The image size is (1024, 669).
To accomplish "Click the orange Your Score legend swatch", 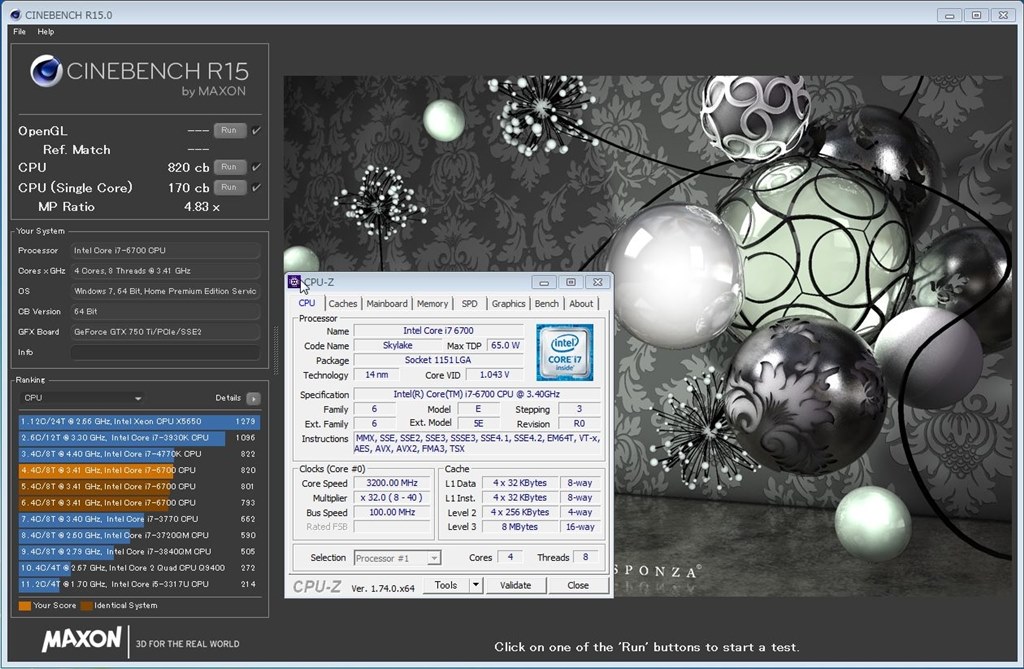I will coord(25,606).
